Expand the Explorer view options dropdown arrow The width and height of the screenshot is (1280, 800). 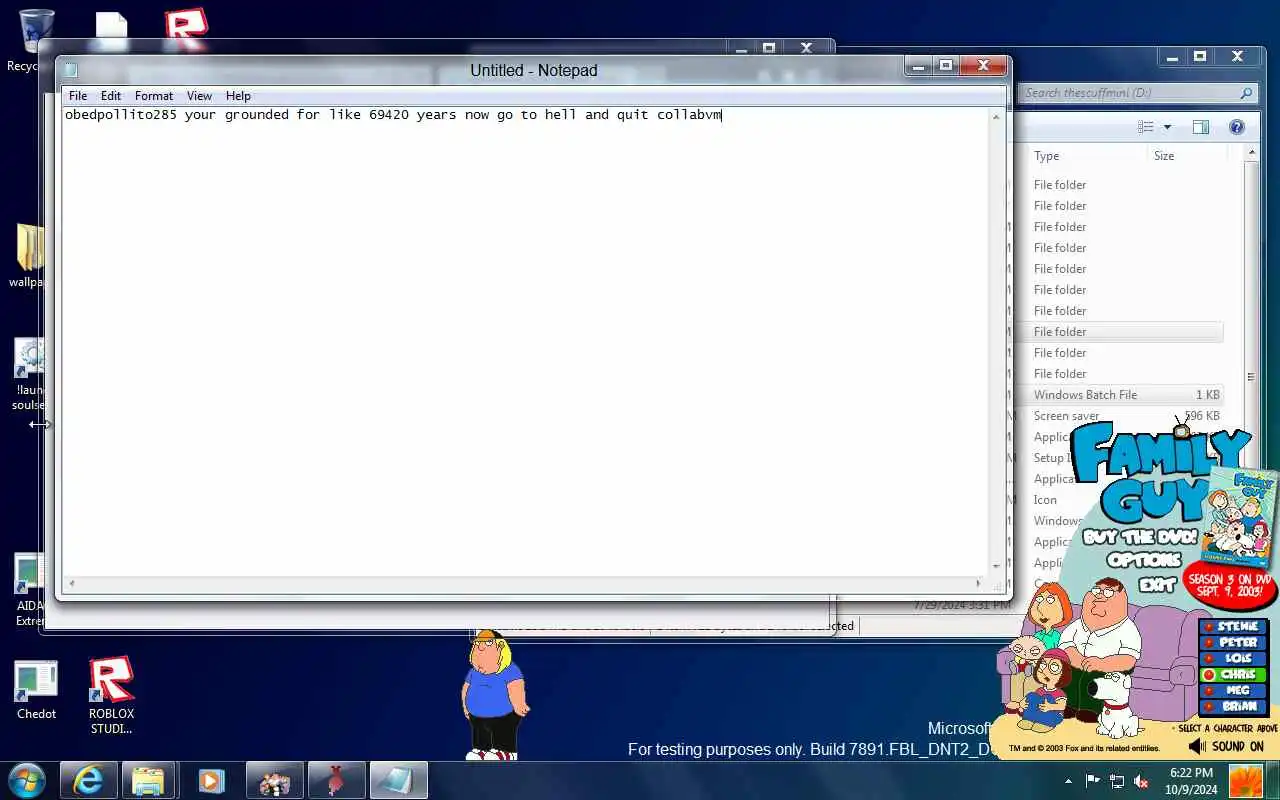click(1167, 127)
